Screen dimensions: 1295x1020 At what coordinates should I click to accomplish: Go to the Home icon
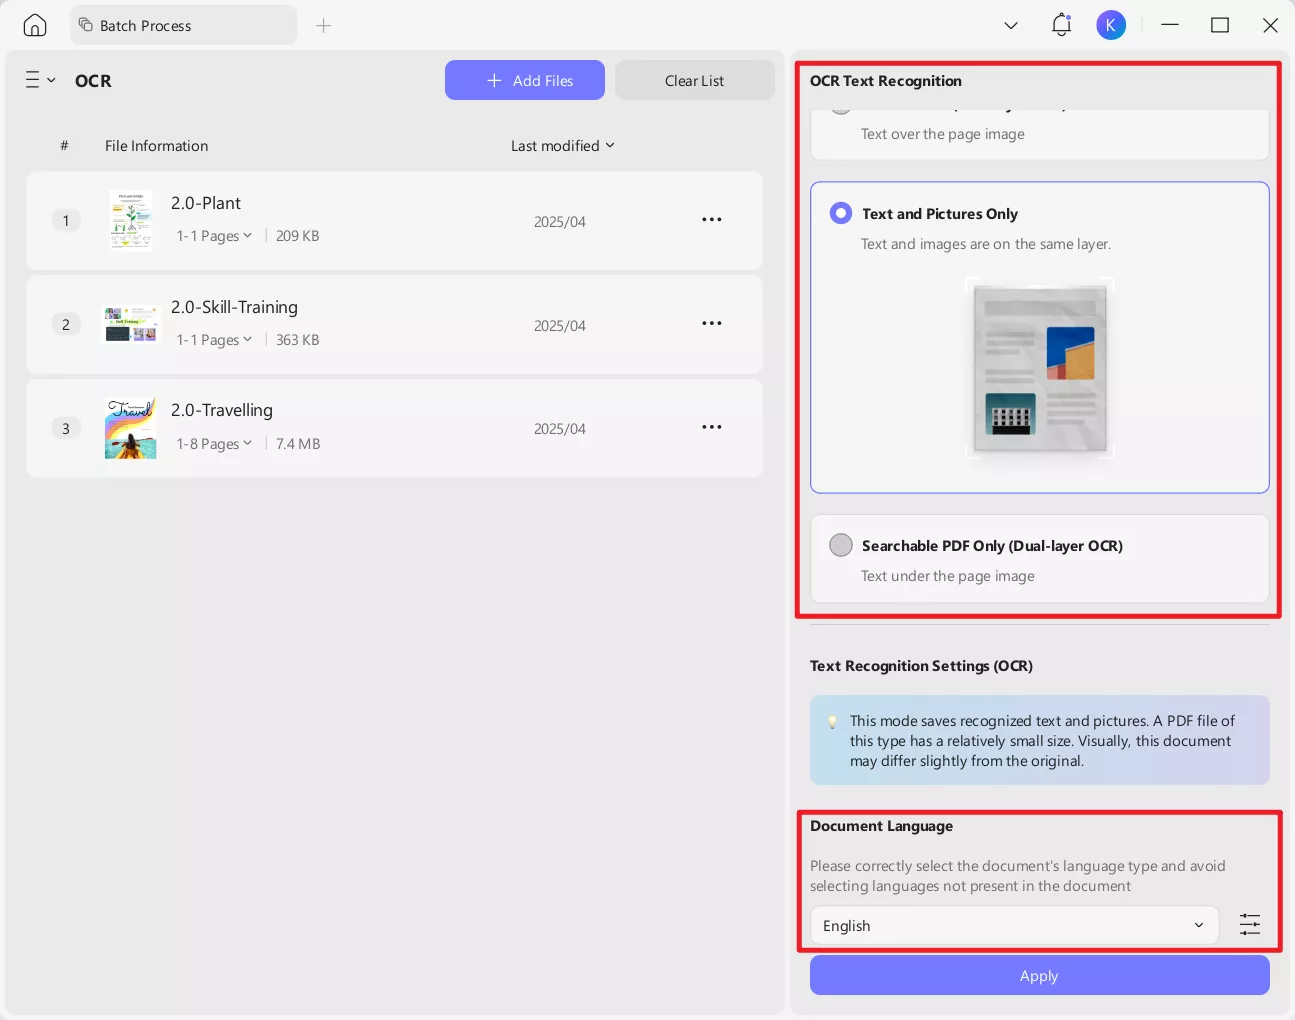(x=35, y=25)
